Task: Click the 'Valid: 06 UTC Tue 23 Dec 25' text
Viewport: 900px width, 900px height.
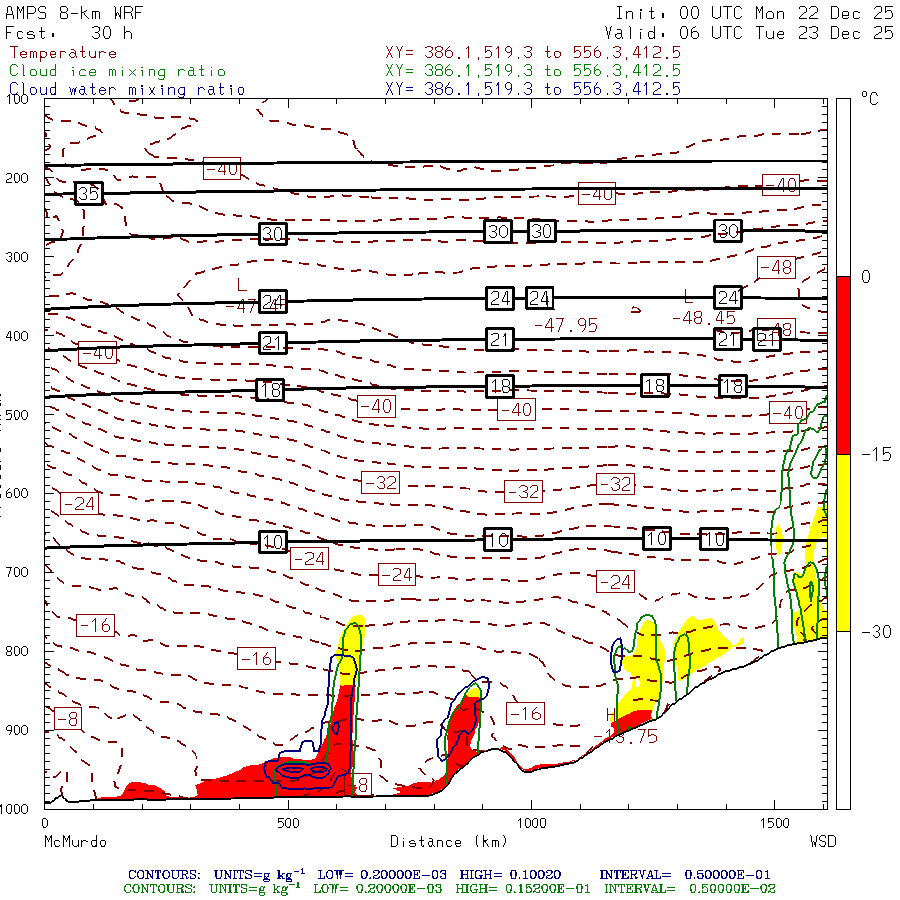Action: pos(748,33)
